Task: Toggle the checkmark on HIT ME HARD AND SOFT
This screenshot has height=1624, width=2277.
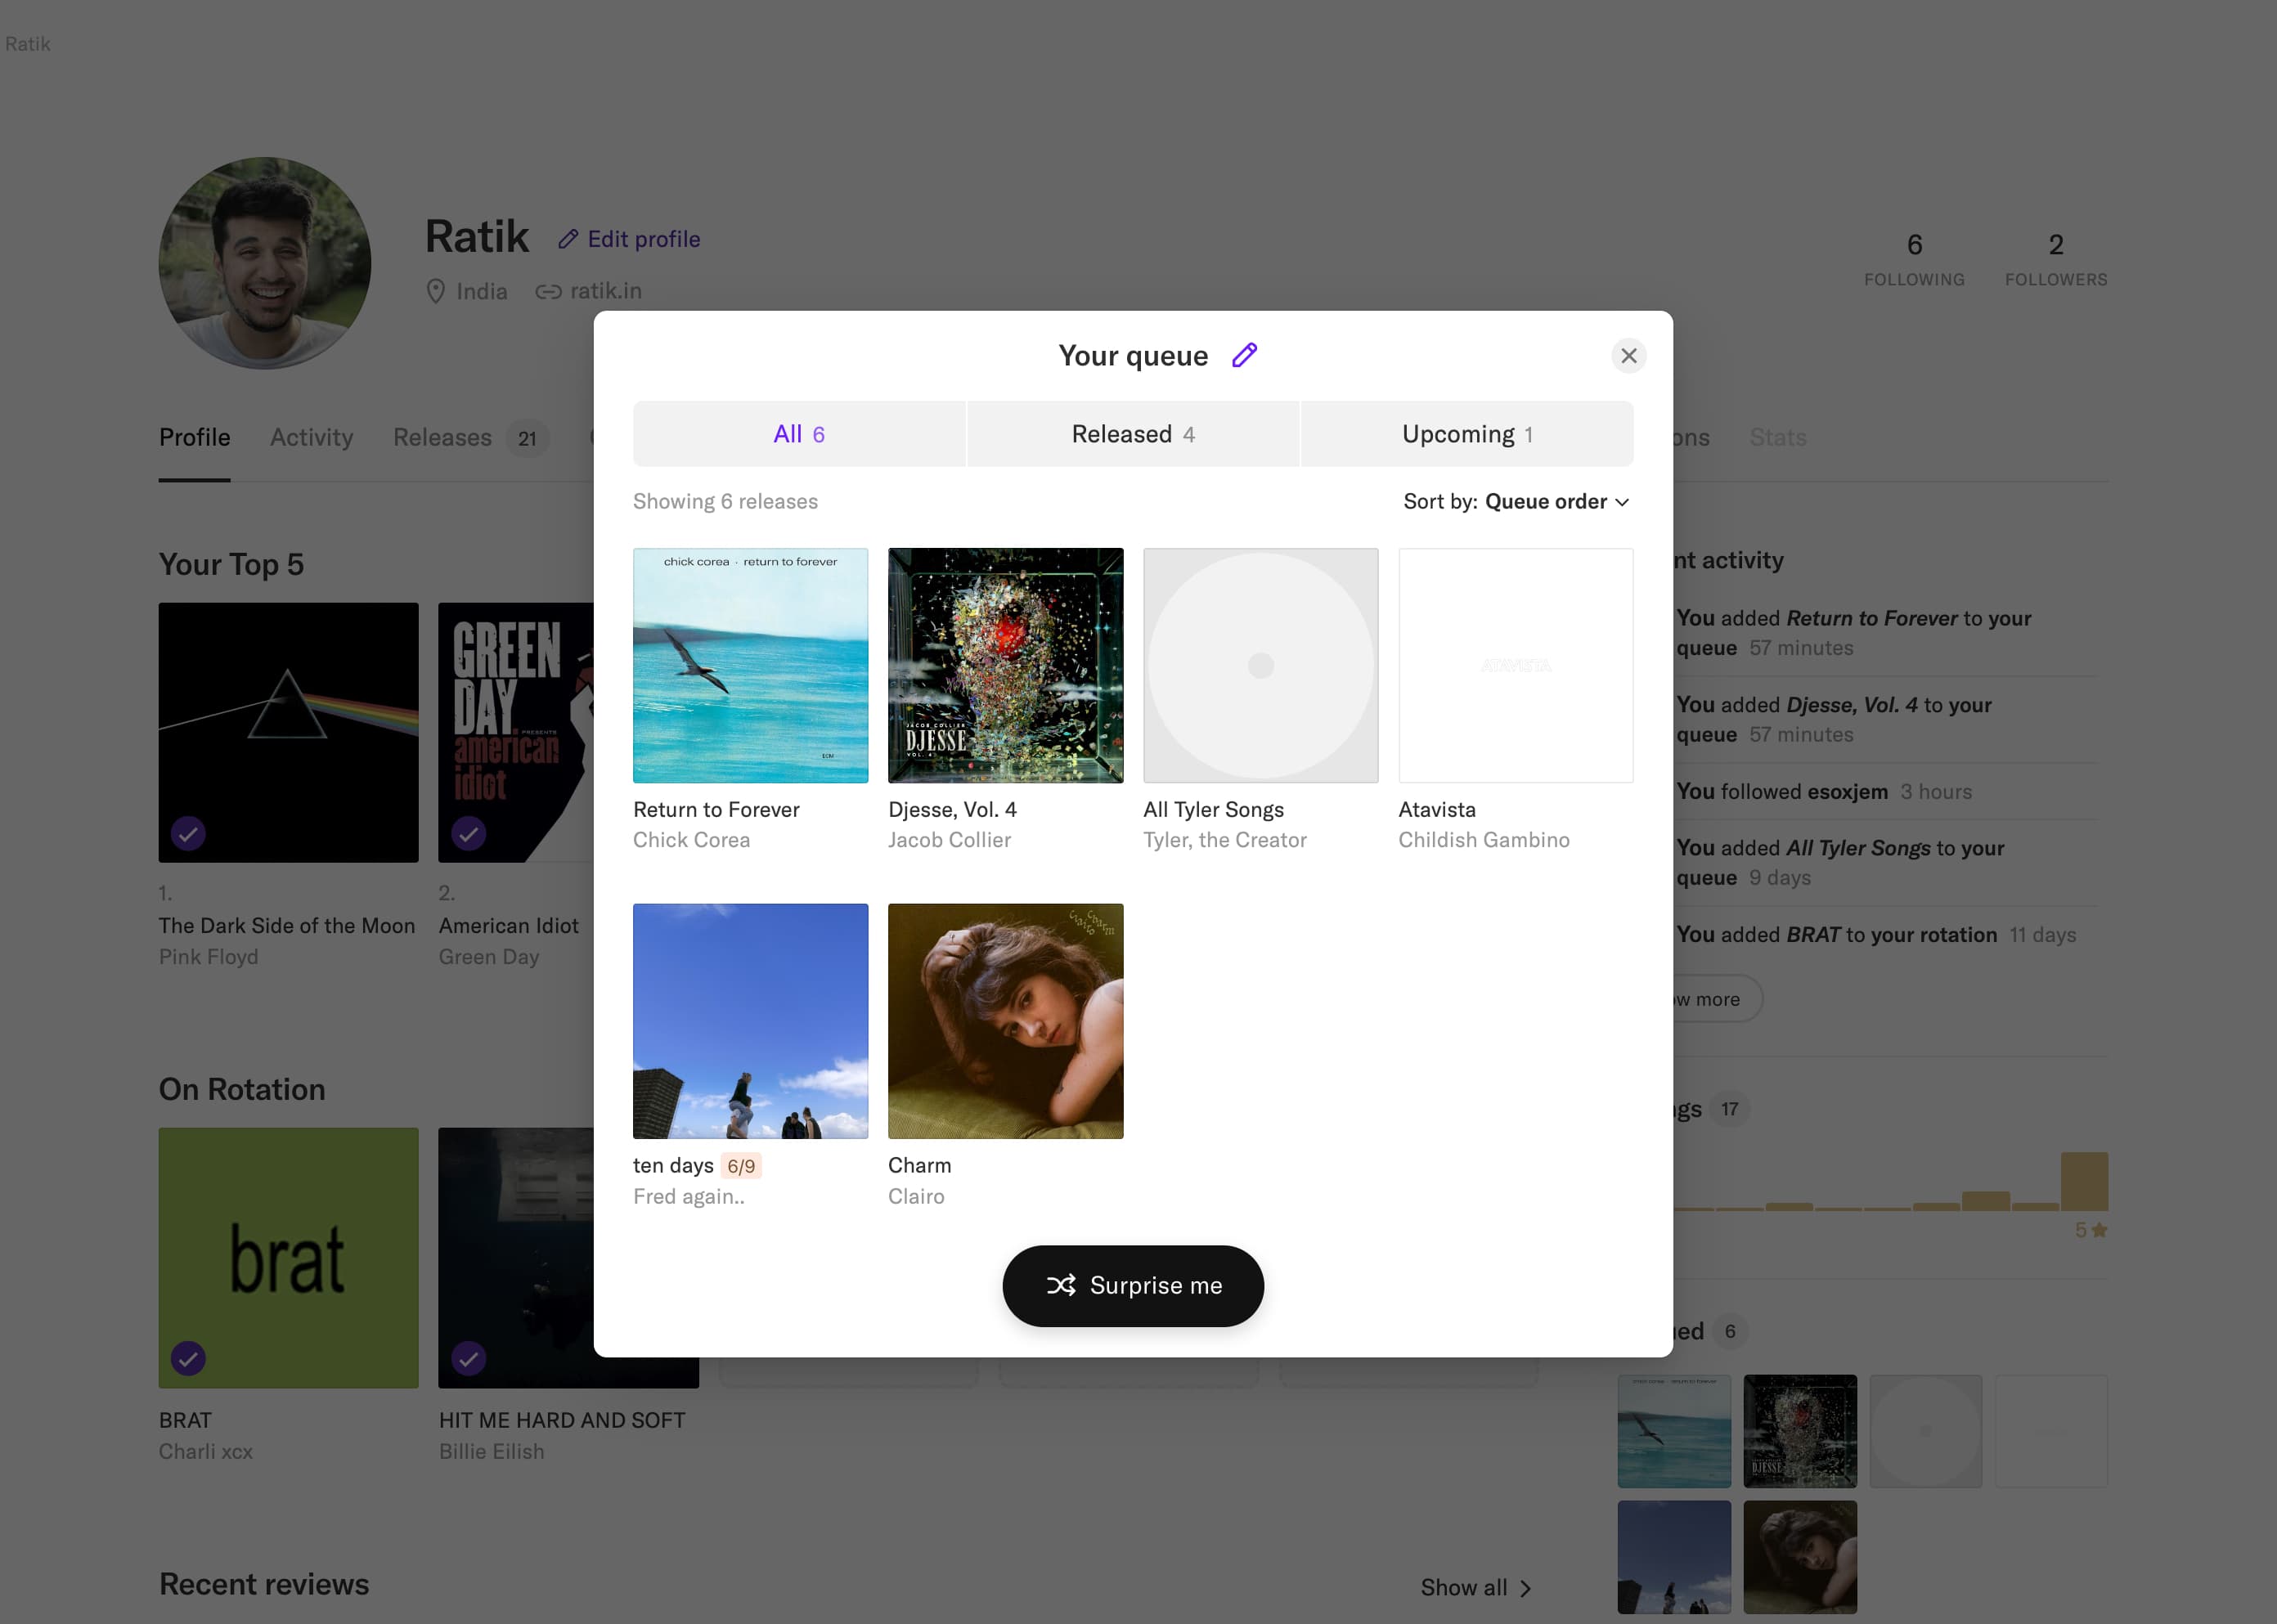Action: (469, 1358)
